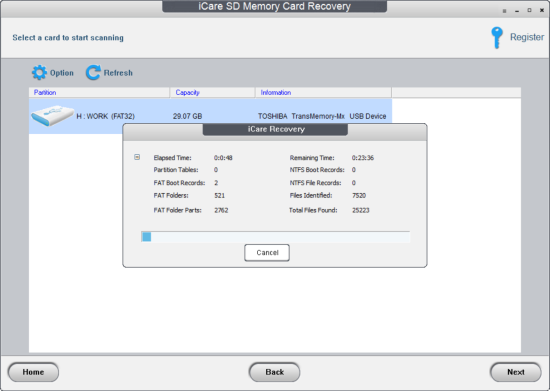Click the scan progress bar
The width and height of the screenshot is (550, 391).
tap(275, 237)
